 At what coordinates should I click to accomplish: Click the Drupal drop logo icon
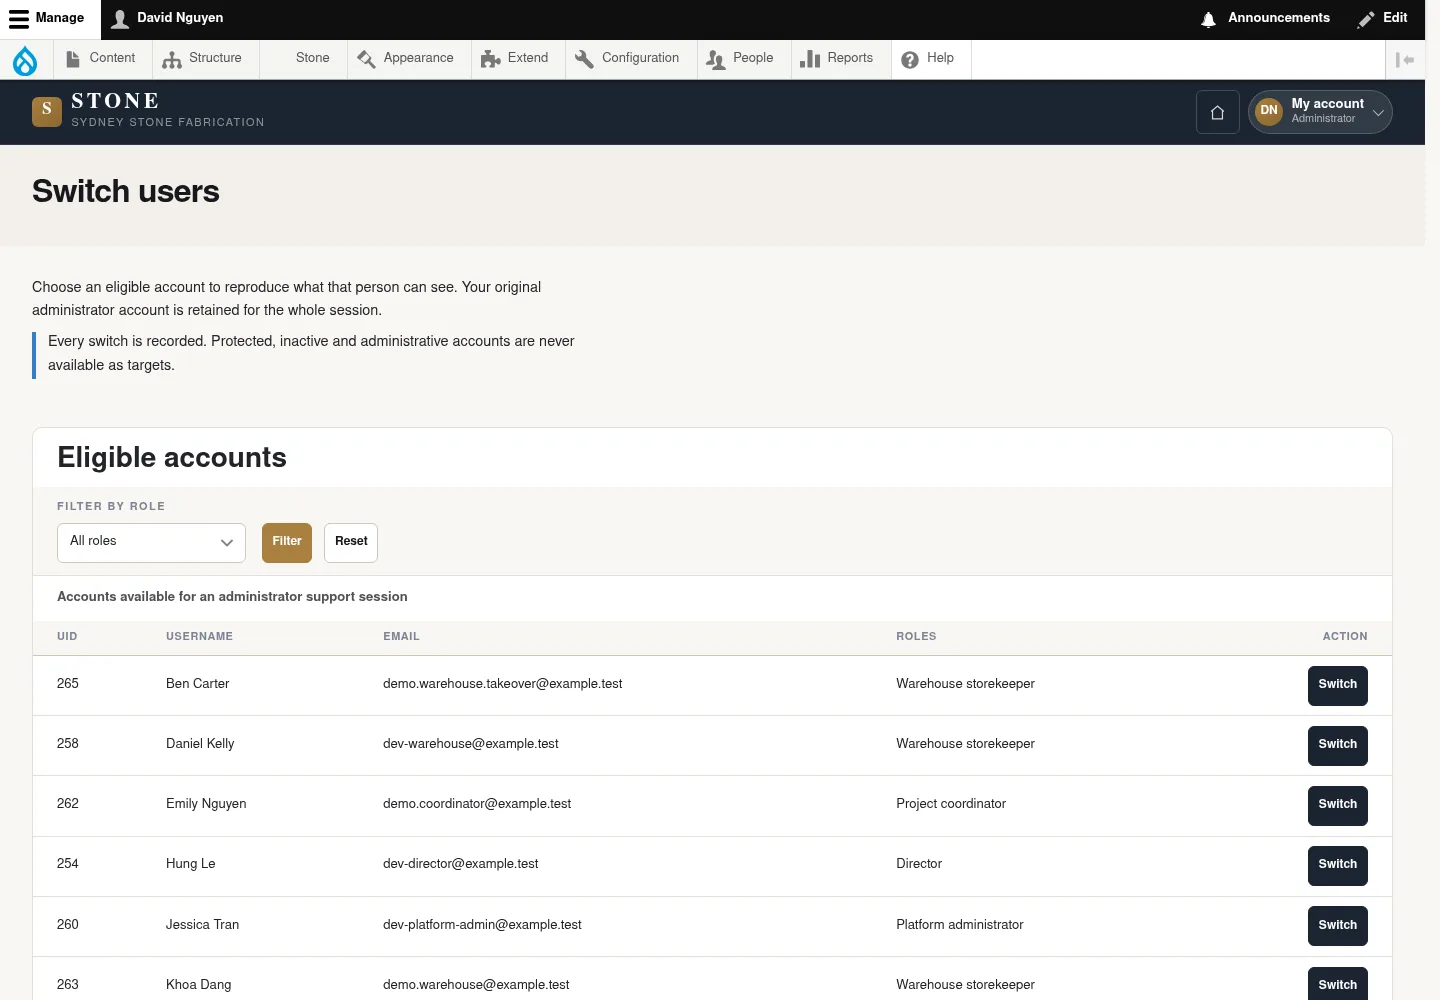coord(25,60)
